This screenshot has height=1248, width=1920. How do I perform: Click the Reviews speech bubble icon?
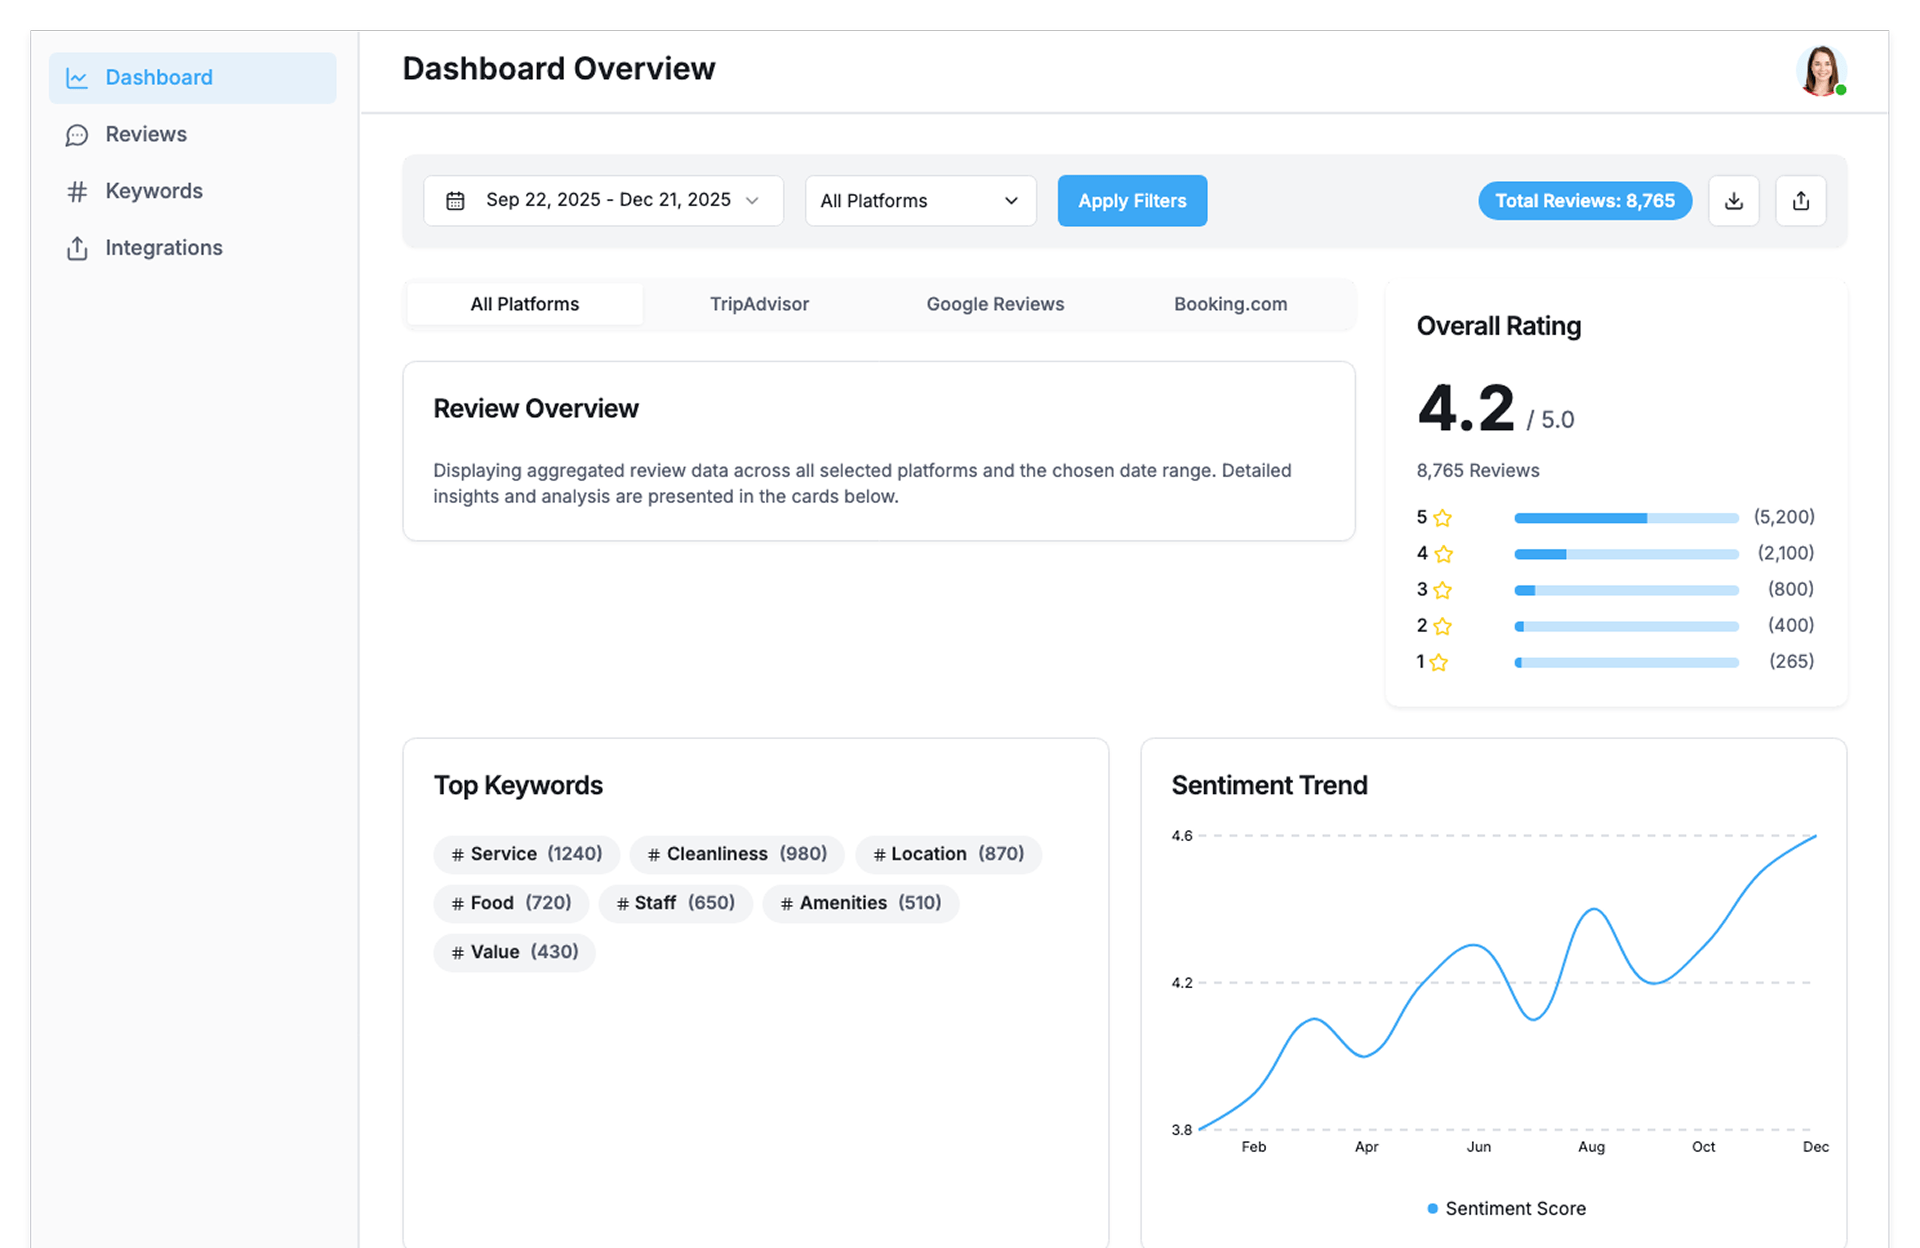[77, 135]
